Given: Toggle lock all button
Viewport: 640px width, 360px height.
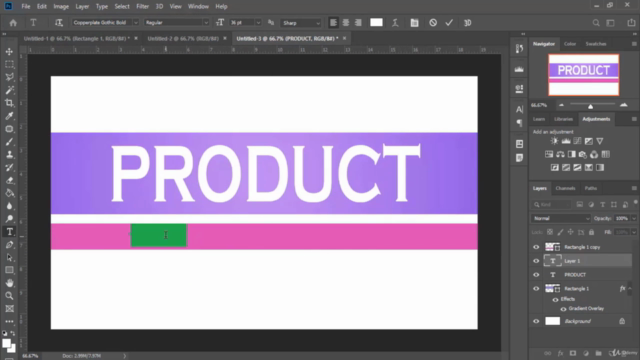Looking at the screenshot, I should pos(591,232).
